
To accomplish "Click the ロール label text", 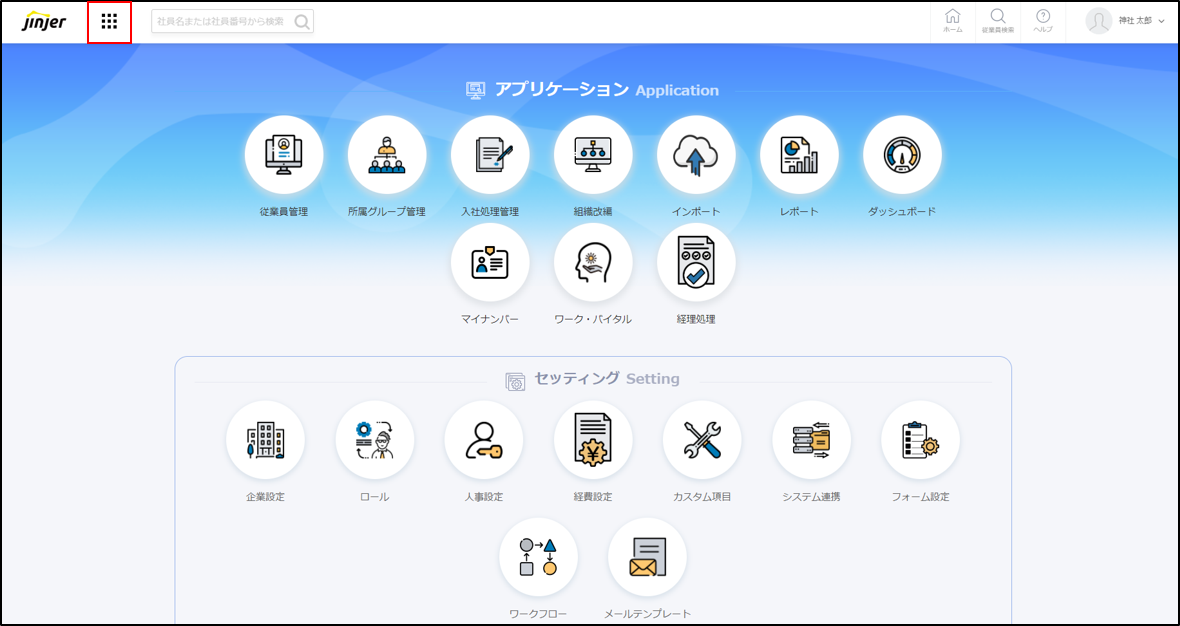I will point(375,497).
